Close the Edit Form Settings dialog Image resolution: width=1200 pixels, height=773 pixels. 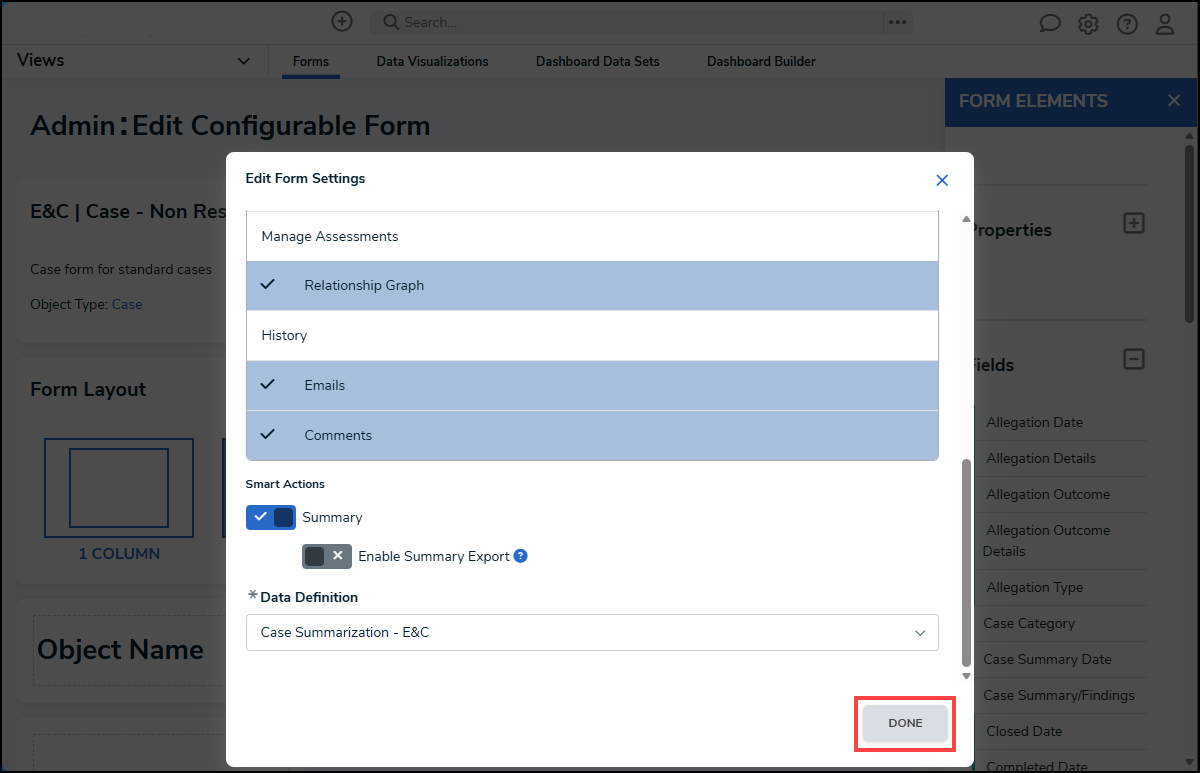(941, 180)
